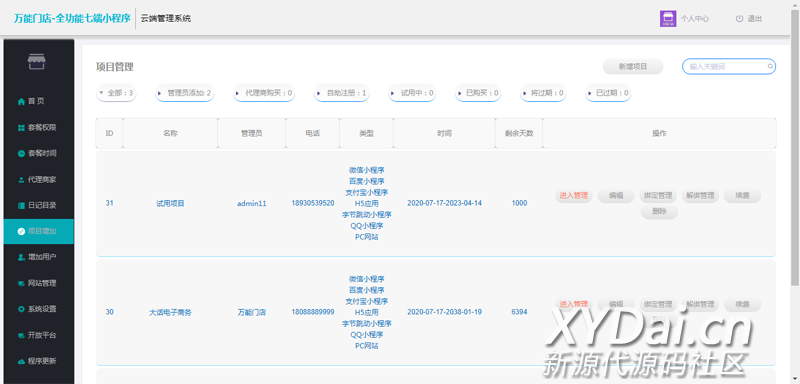This screenshot has height=384, width=800.
Task: Click the 退出 logout link
Action: (x=755, y=19)
